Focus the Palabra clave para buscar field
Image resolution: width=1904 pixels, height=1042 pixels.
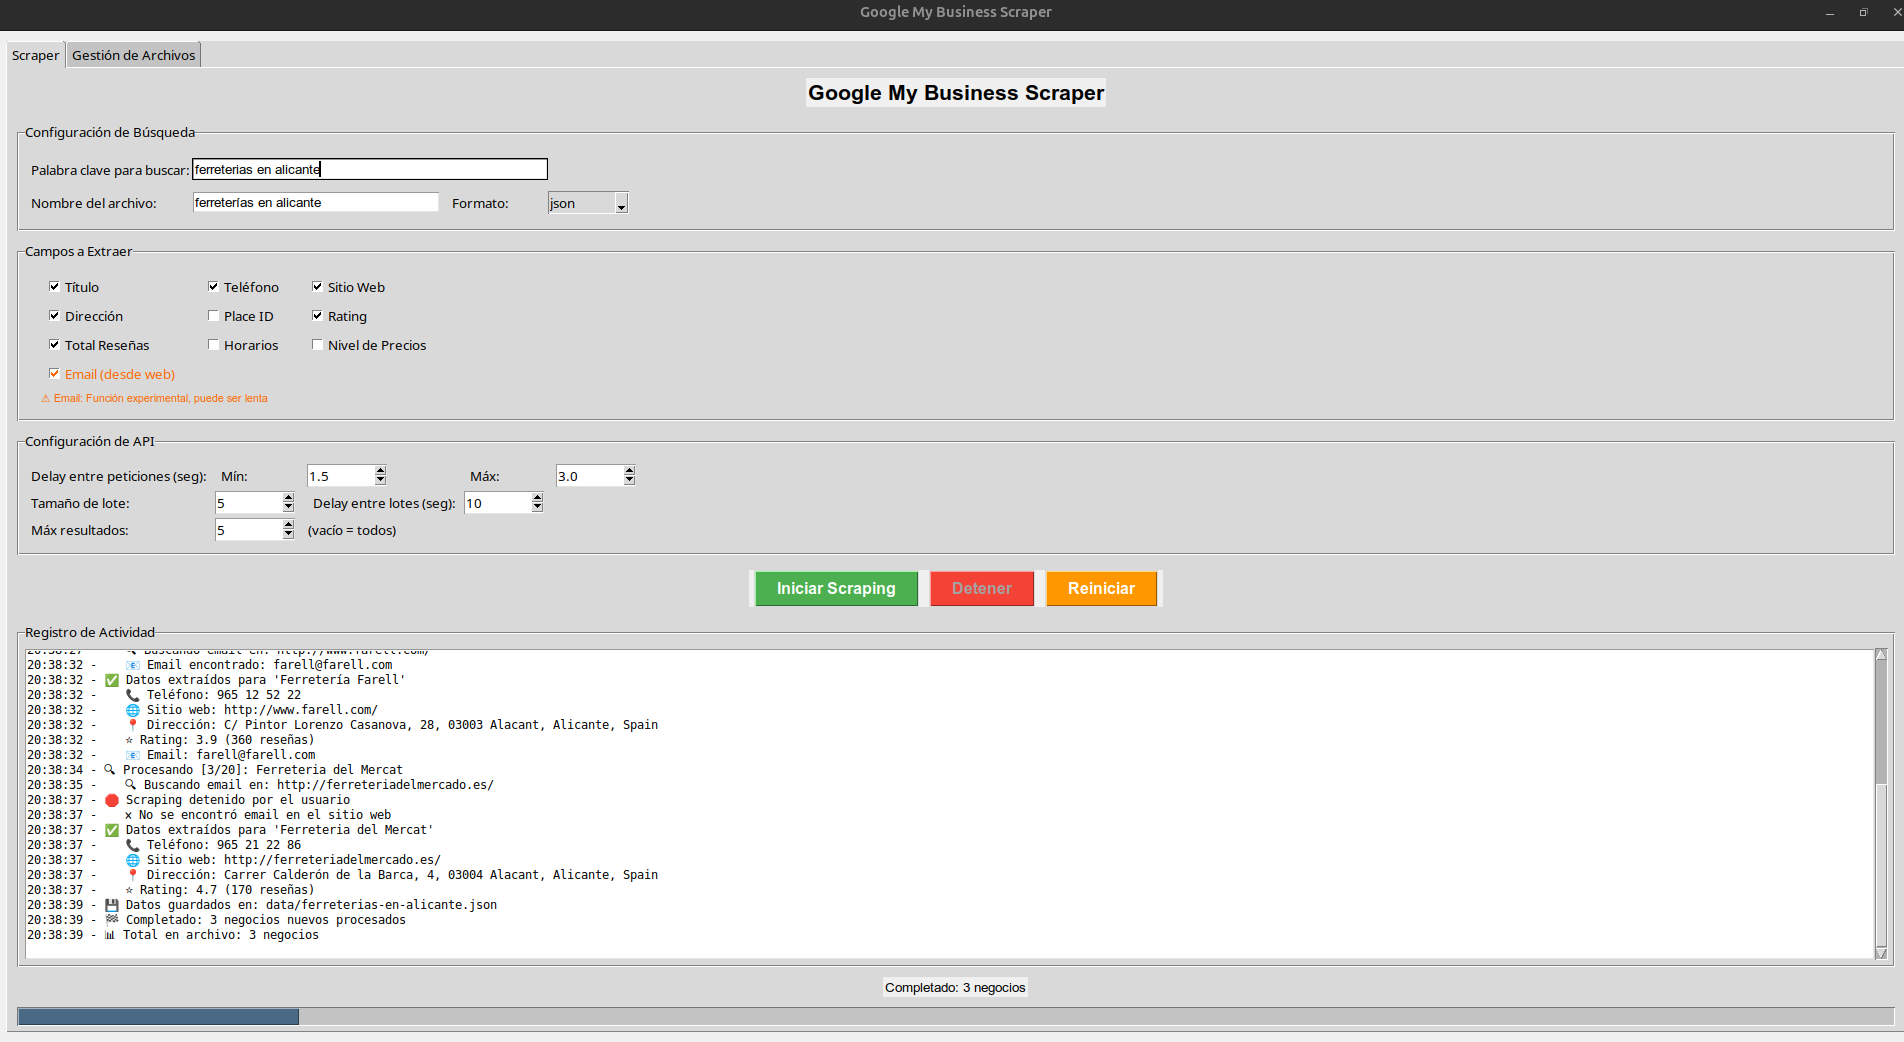tap(369, 169)
